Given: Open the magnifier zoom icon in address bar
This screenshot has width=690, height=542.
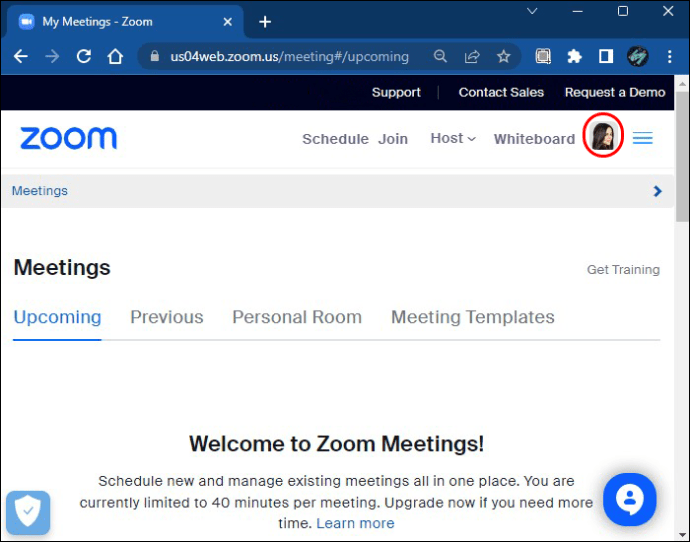Looking at the screenshot, I should click(x=440, y=56).
